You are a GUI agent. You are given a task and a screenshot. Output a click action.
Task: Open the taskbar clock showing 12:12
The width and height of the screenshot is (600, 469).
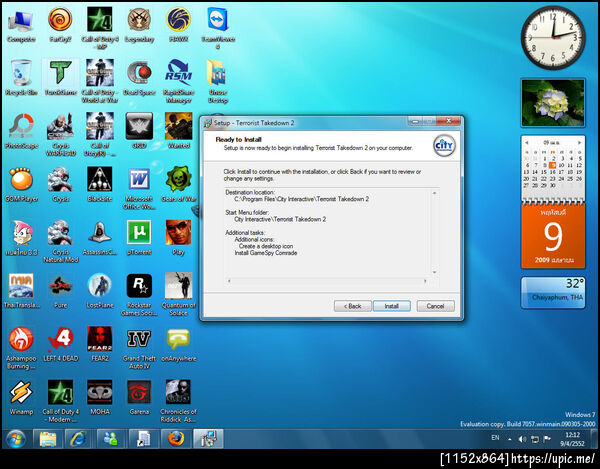(572, 439)
